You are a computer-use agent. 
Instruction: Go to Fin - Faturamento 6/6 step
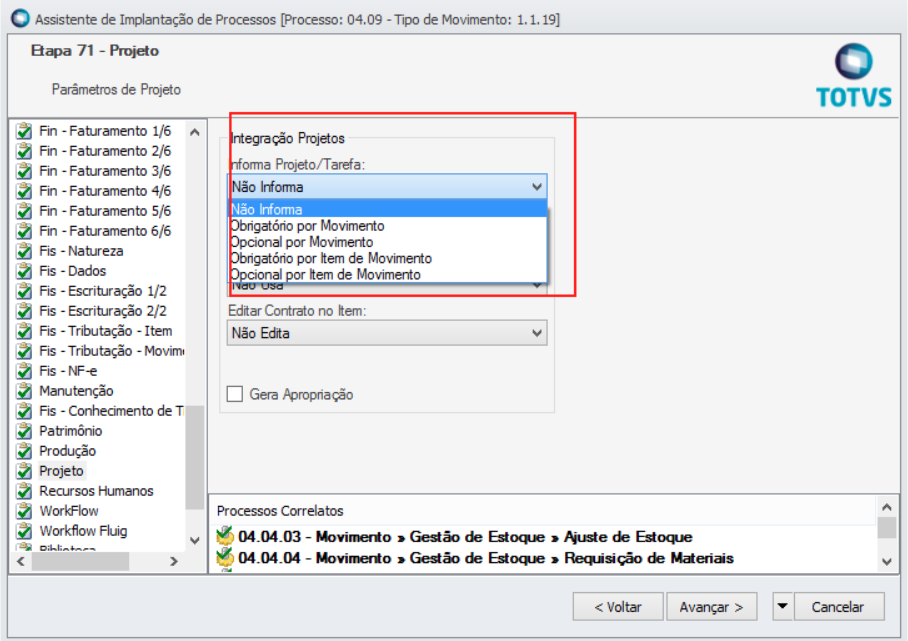pos(105,231)
